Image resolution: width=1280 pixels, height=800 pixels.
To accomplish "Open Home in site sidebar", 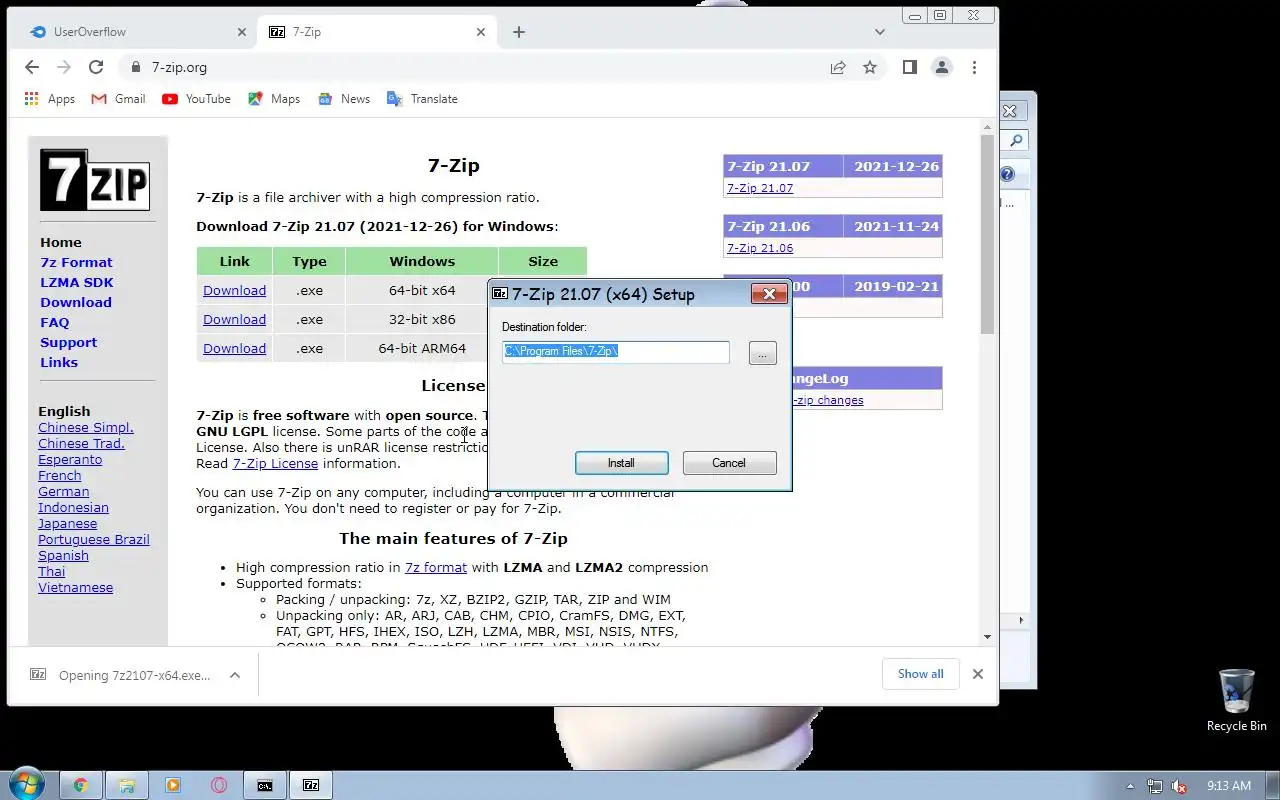I will [x=61, y=242].
